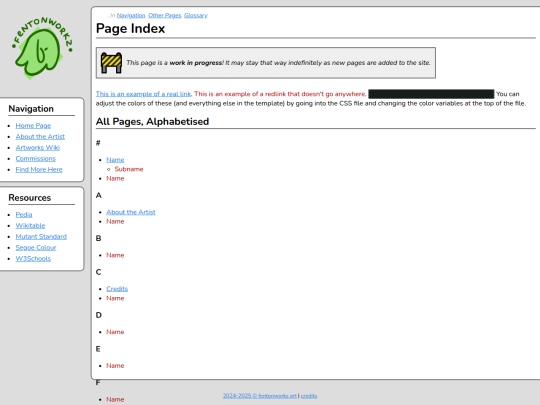540x405 pixels.
Task: Open the Navigation breadcrumb link
Action: (x=131, y=15)
